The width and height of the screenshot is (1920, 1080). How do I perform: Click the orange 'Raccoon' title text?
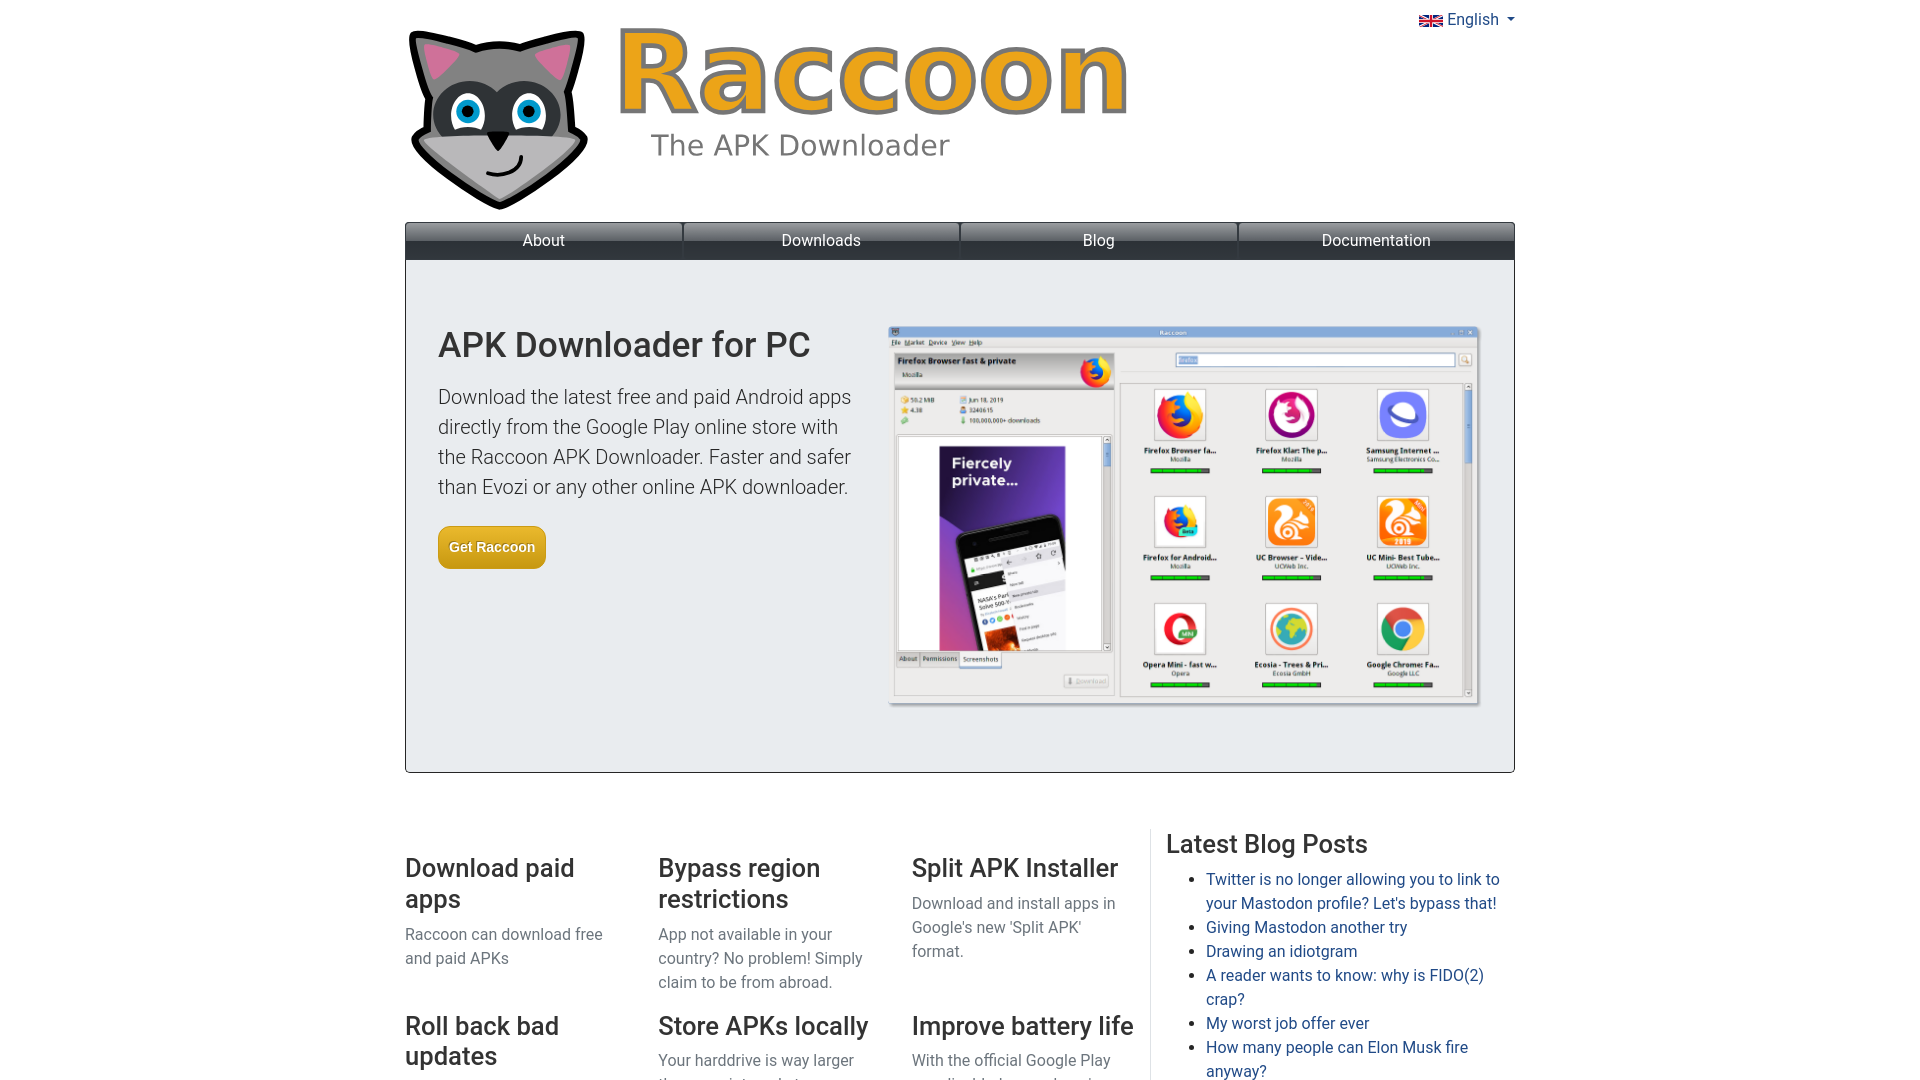pos(873,74)
